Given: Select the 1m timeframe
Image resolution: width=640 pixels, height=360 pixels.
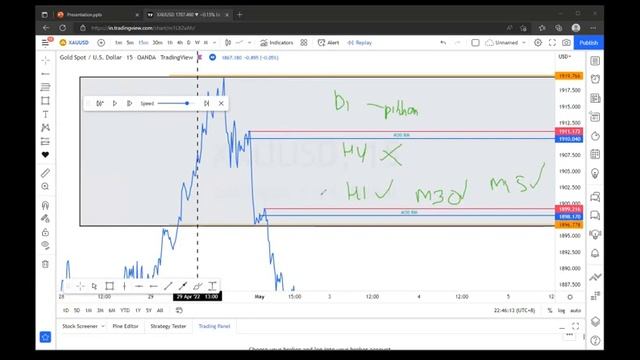Looking at the screenshot, I should click(x=118, y=42).
